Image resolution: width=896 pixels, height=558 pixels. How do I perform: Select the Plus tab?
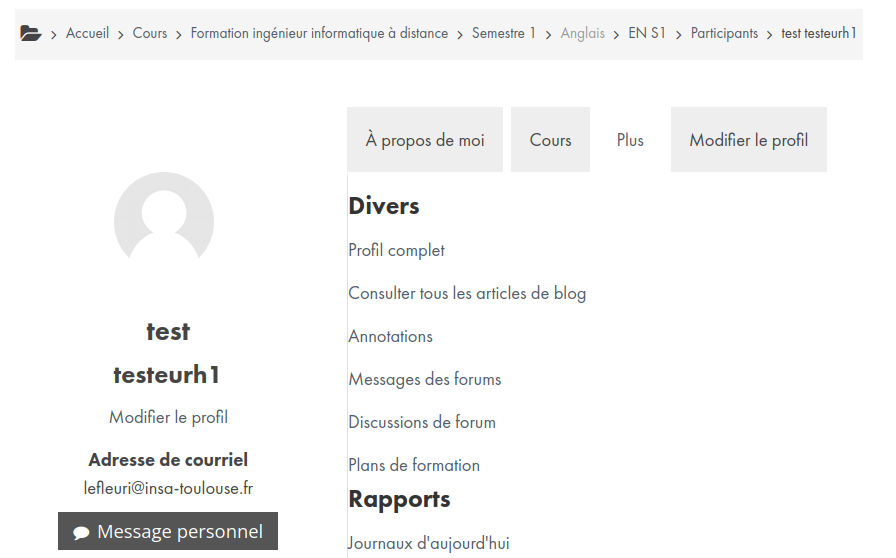(x=630, y=140)
